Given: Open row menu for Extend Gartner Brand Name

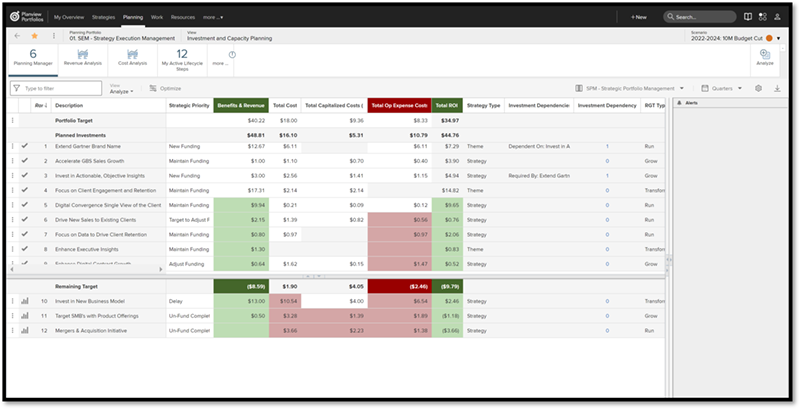Looking at the screenshot, I should point(13,146).
